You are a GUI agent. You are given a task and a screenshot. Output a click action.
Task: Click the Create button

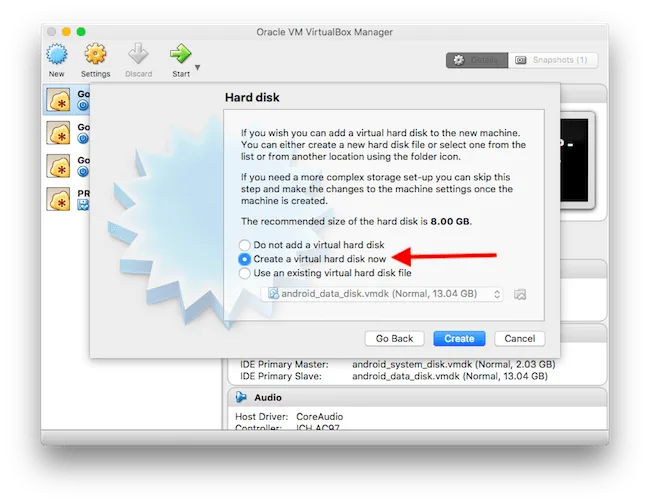pos(459,339)
